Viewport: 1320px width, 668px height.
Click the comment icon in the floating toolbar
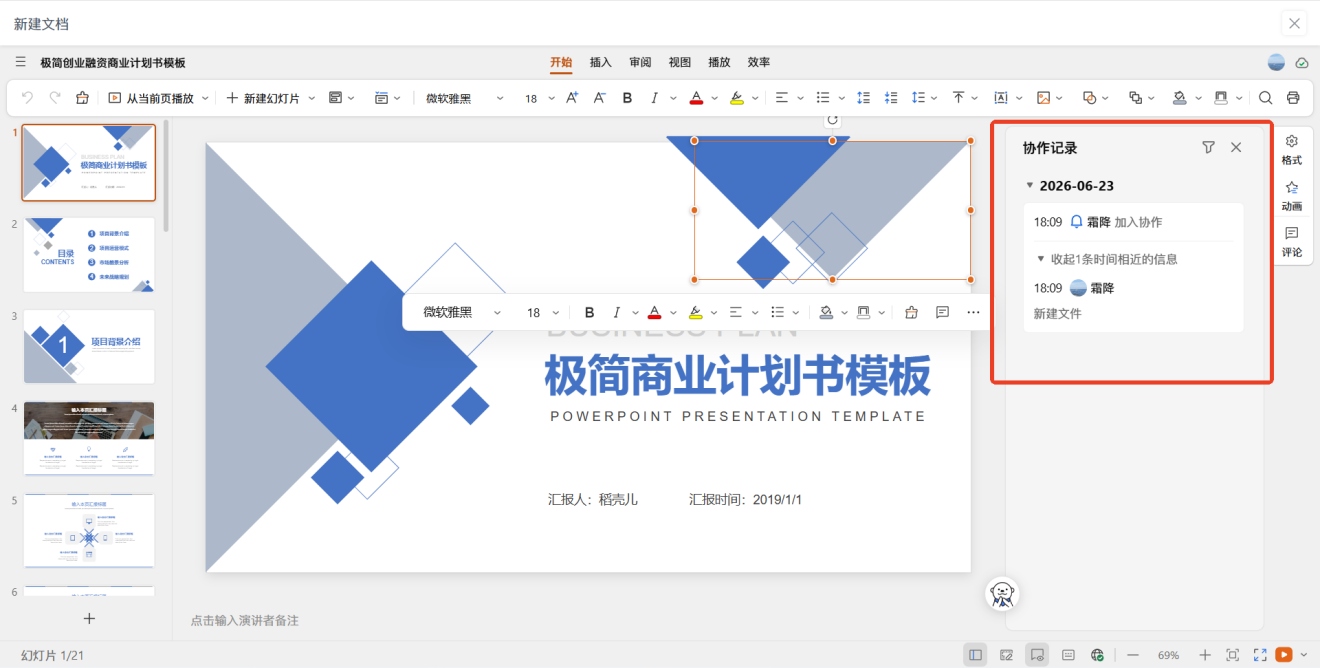942,312
